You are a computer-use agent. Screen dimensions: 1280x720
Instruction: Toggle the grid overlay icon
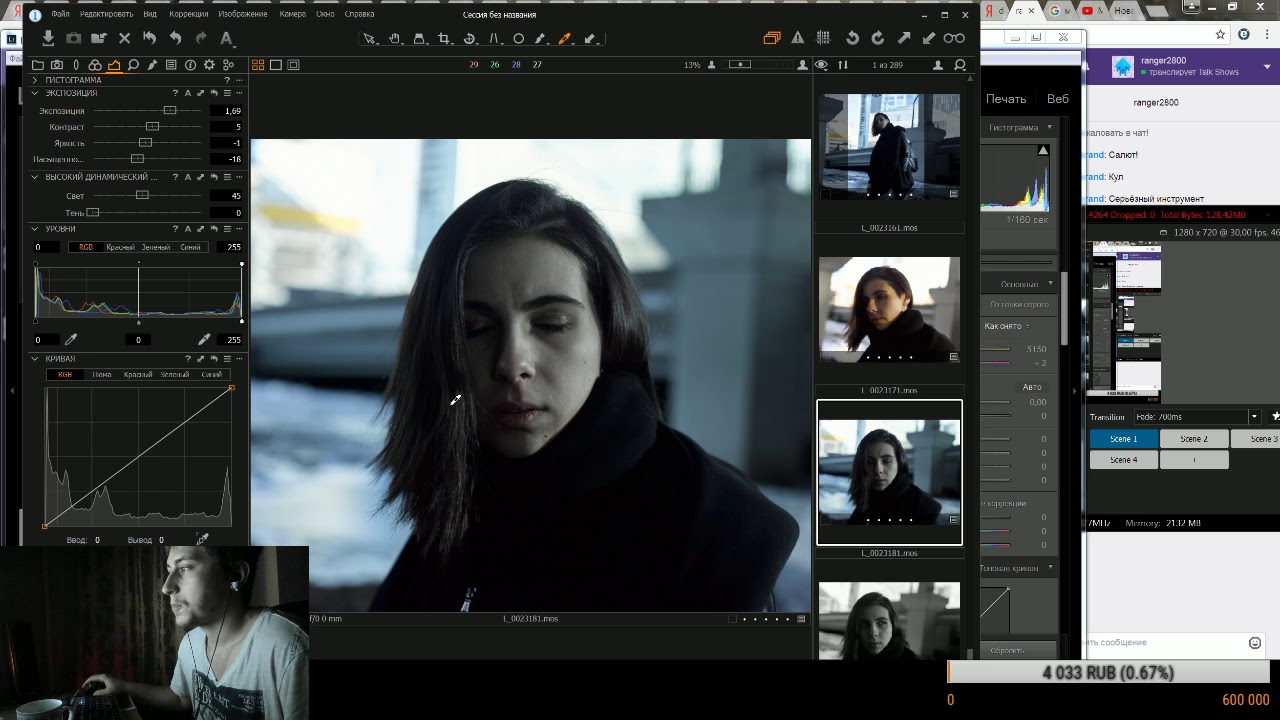tap(823, 38)
